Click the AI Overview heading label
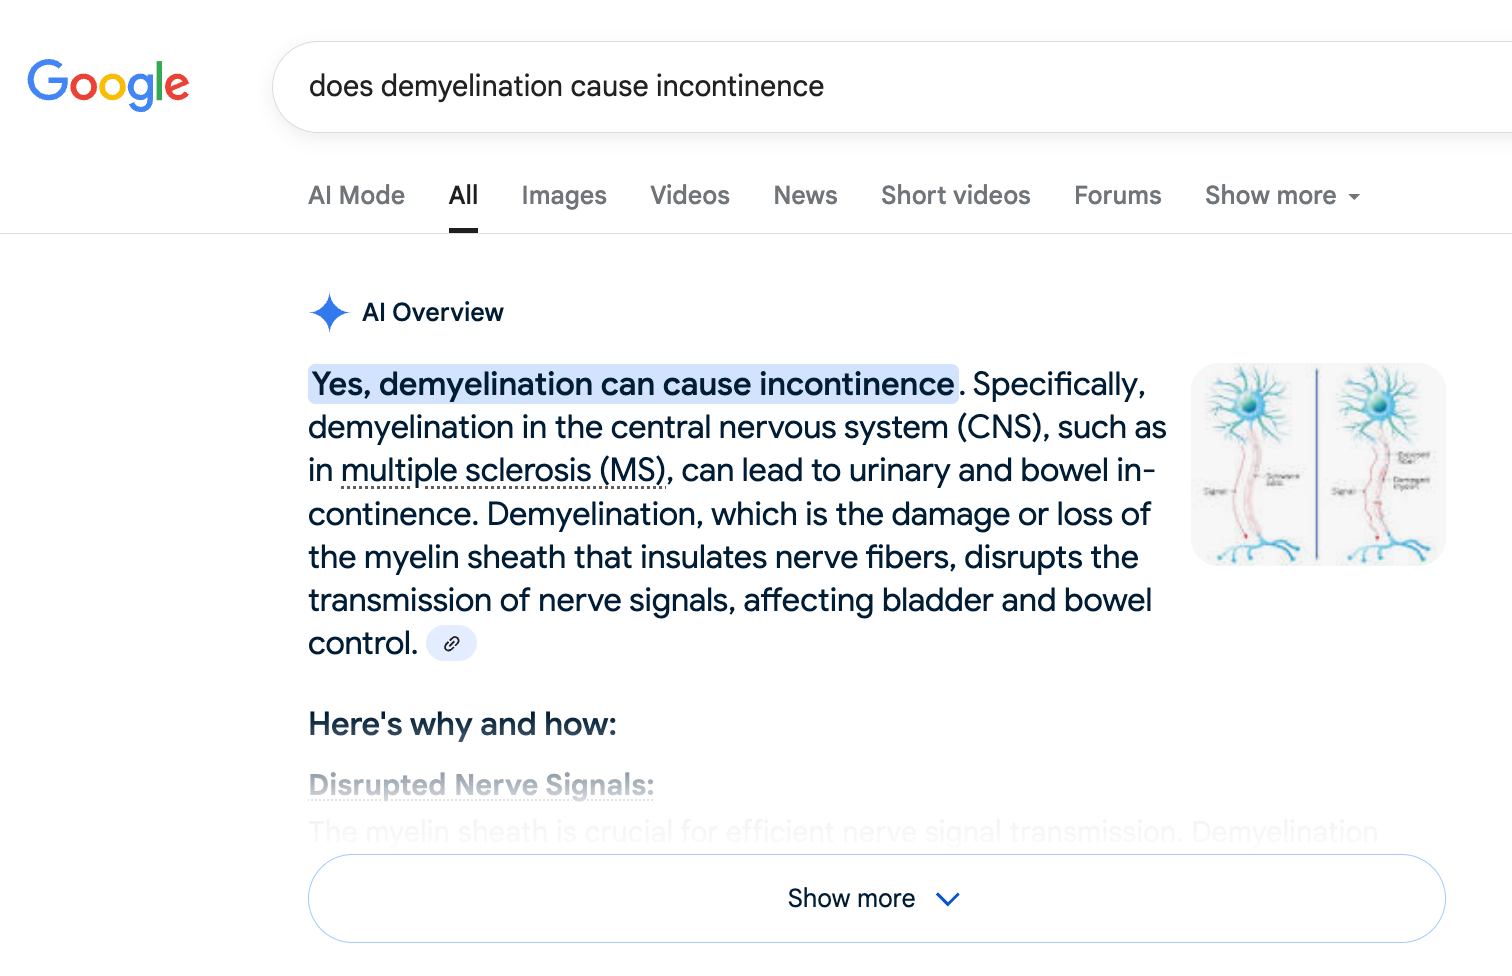Viewport: 1512px width, 976px height. click(433, 313)
